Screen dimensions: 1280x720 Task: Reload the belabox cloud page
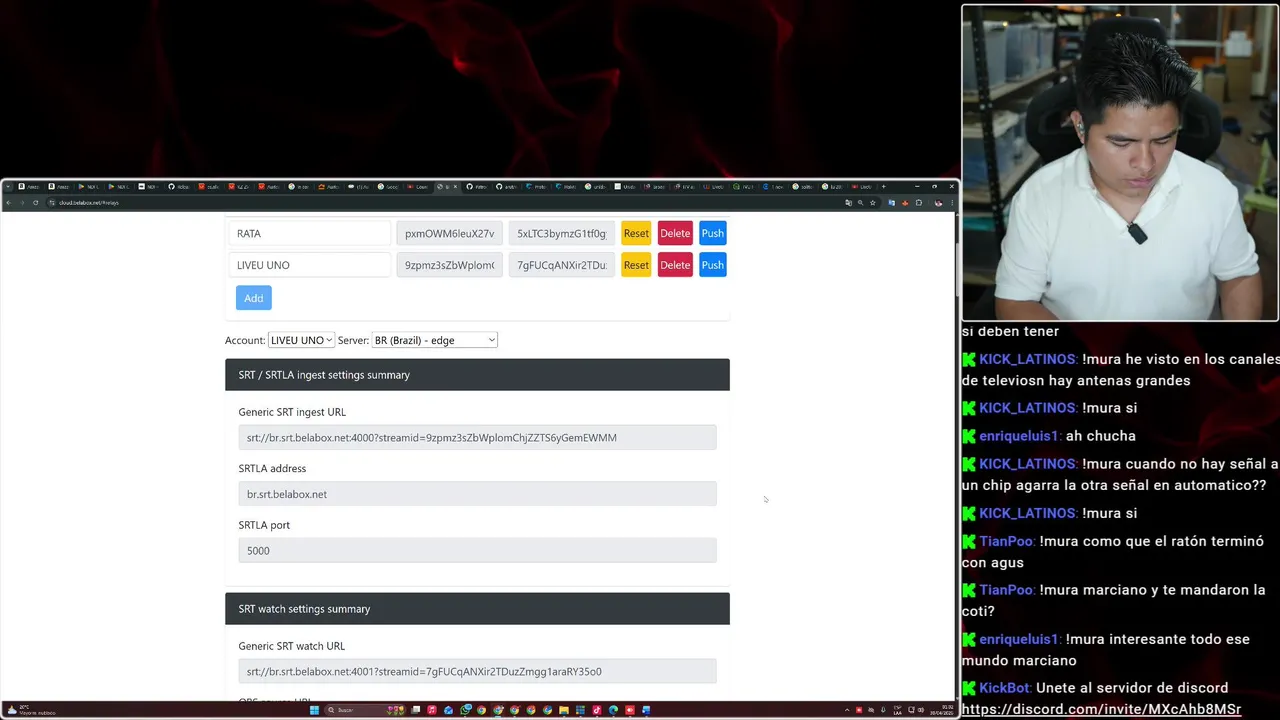pos(35,203)
